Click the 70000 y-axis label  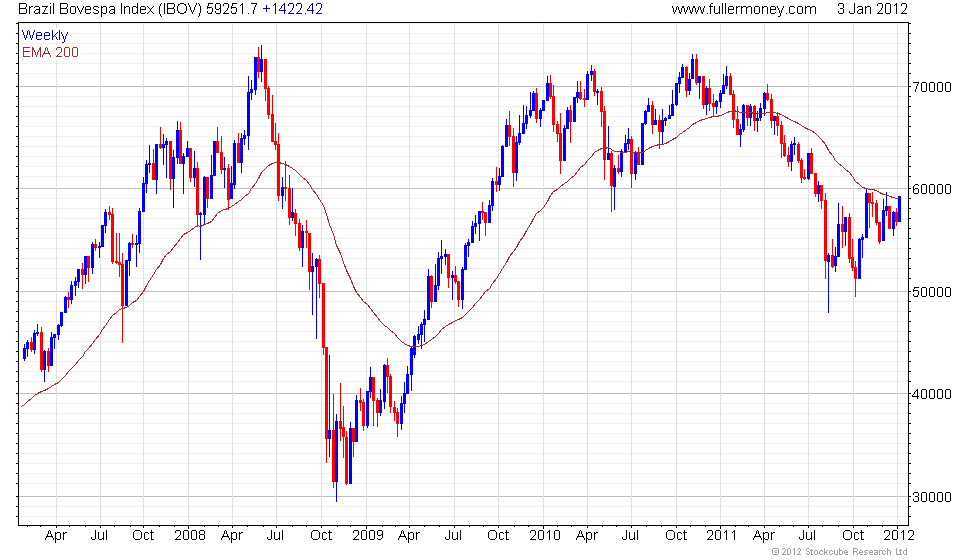[x=932, y=87]
